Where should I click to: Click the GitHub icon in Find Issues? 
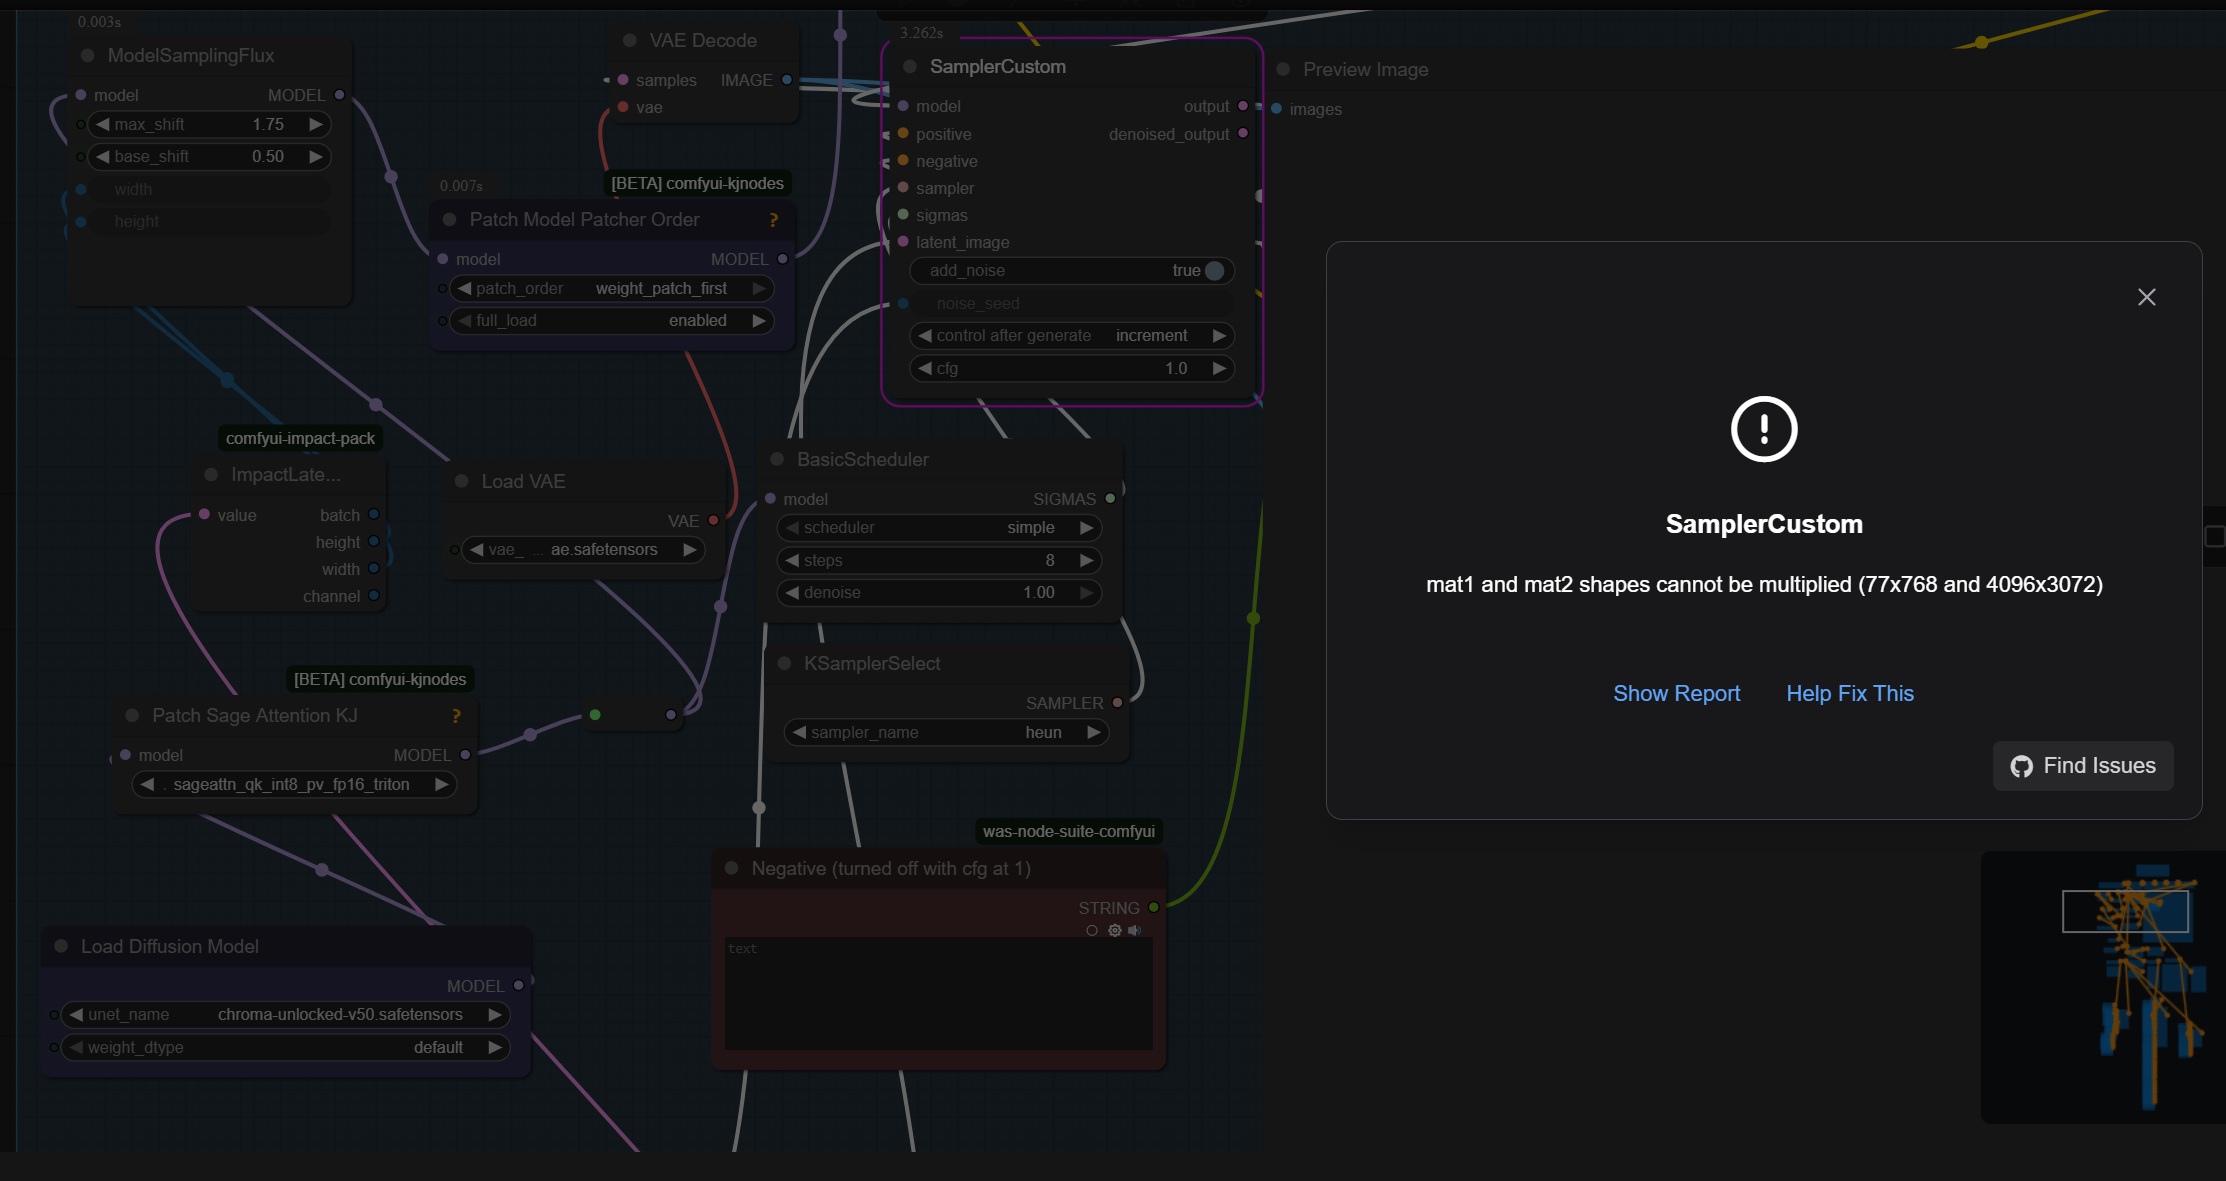(2021, 766)
